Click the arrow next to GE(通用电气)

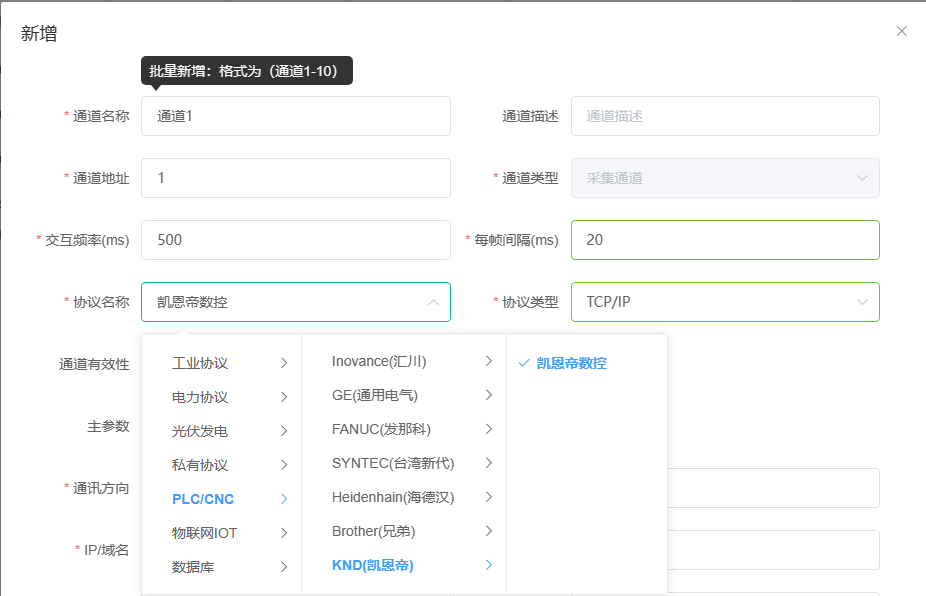pyautogui.click(x=489, y=395)
